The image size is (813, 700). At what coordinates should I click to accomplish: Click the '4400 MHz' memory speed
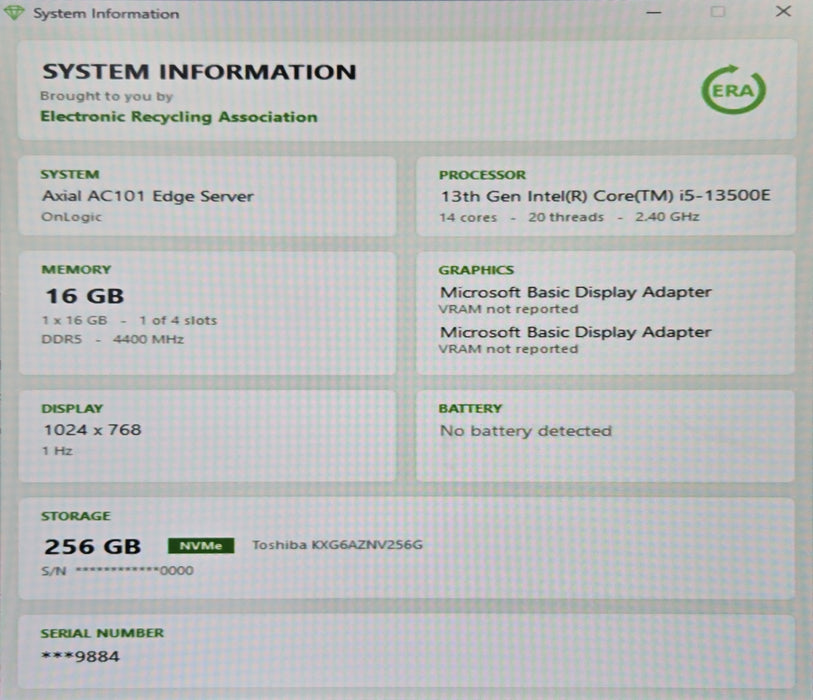pyautogui.click(x=148, y=339)
